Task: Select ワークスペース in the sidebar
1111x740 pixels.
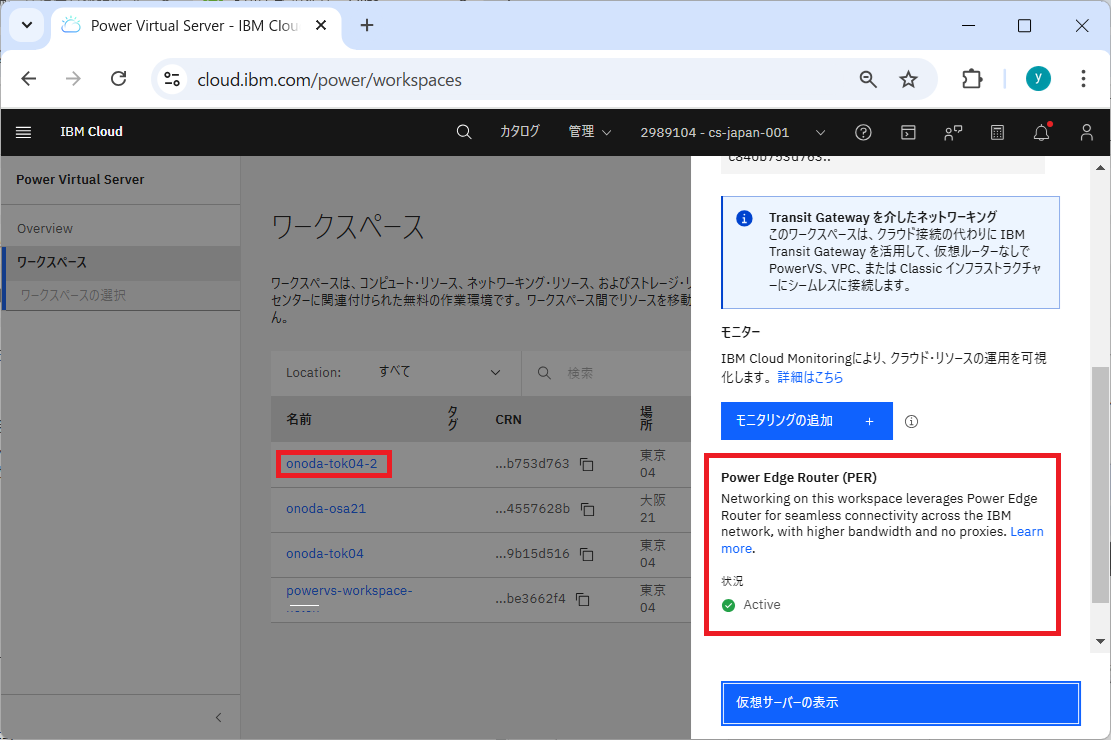Action: pyautogui.click(x=120, y=262)
